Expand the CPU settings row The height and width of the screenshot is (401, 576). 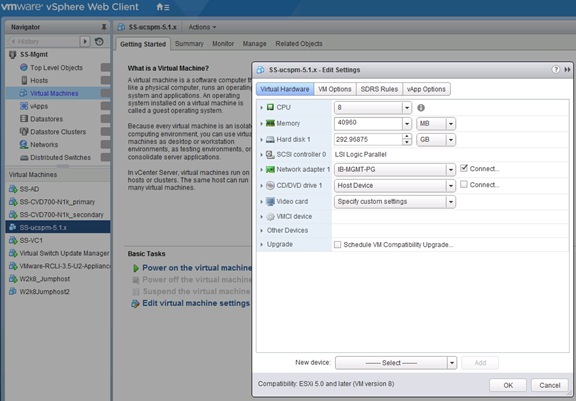coord(261,108)
